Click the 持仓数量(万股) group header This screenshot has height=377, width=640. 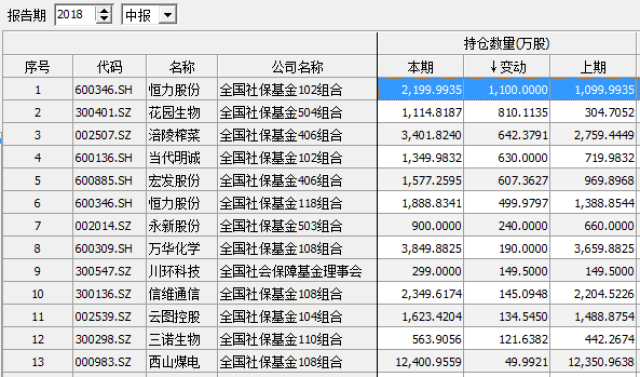pos(507,43)
